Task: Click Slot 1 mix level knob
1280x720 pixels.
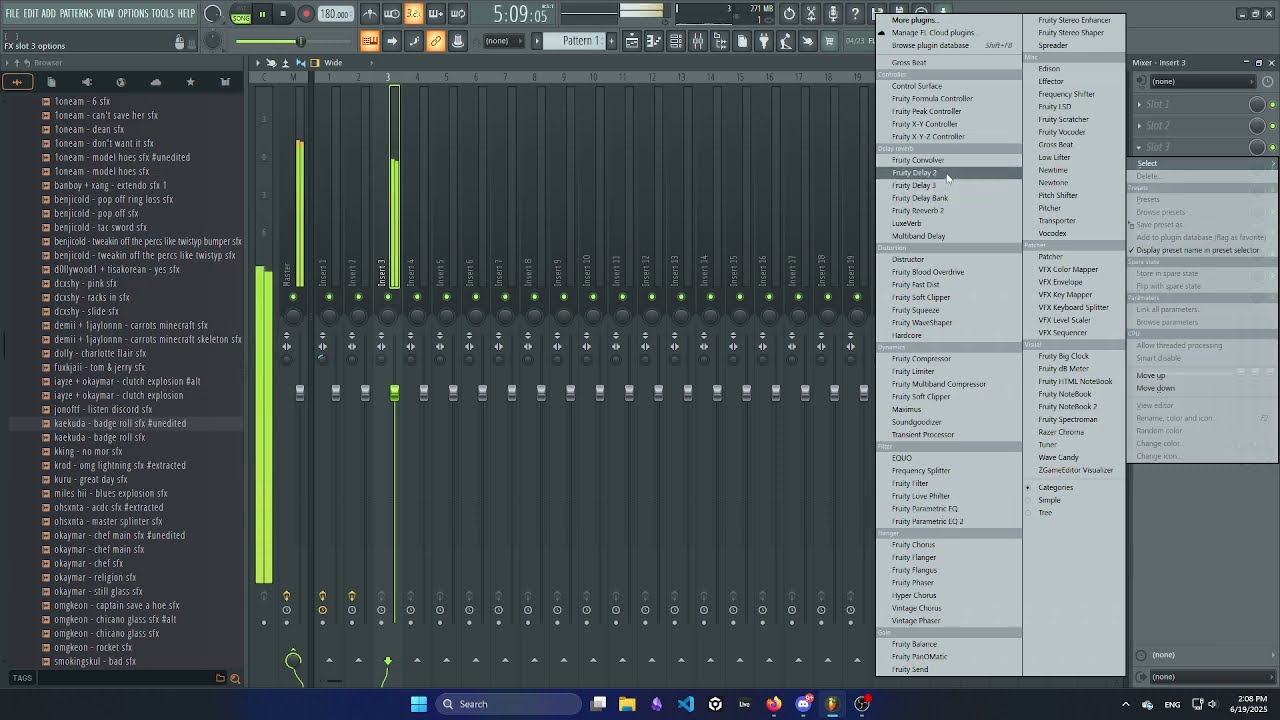Action: [1257, 105]
